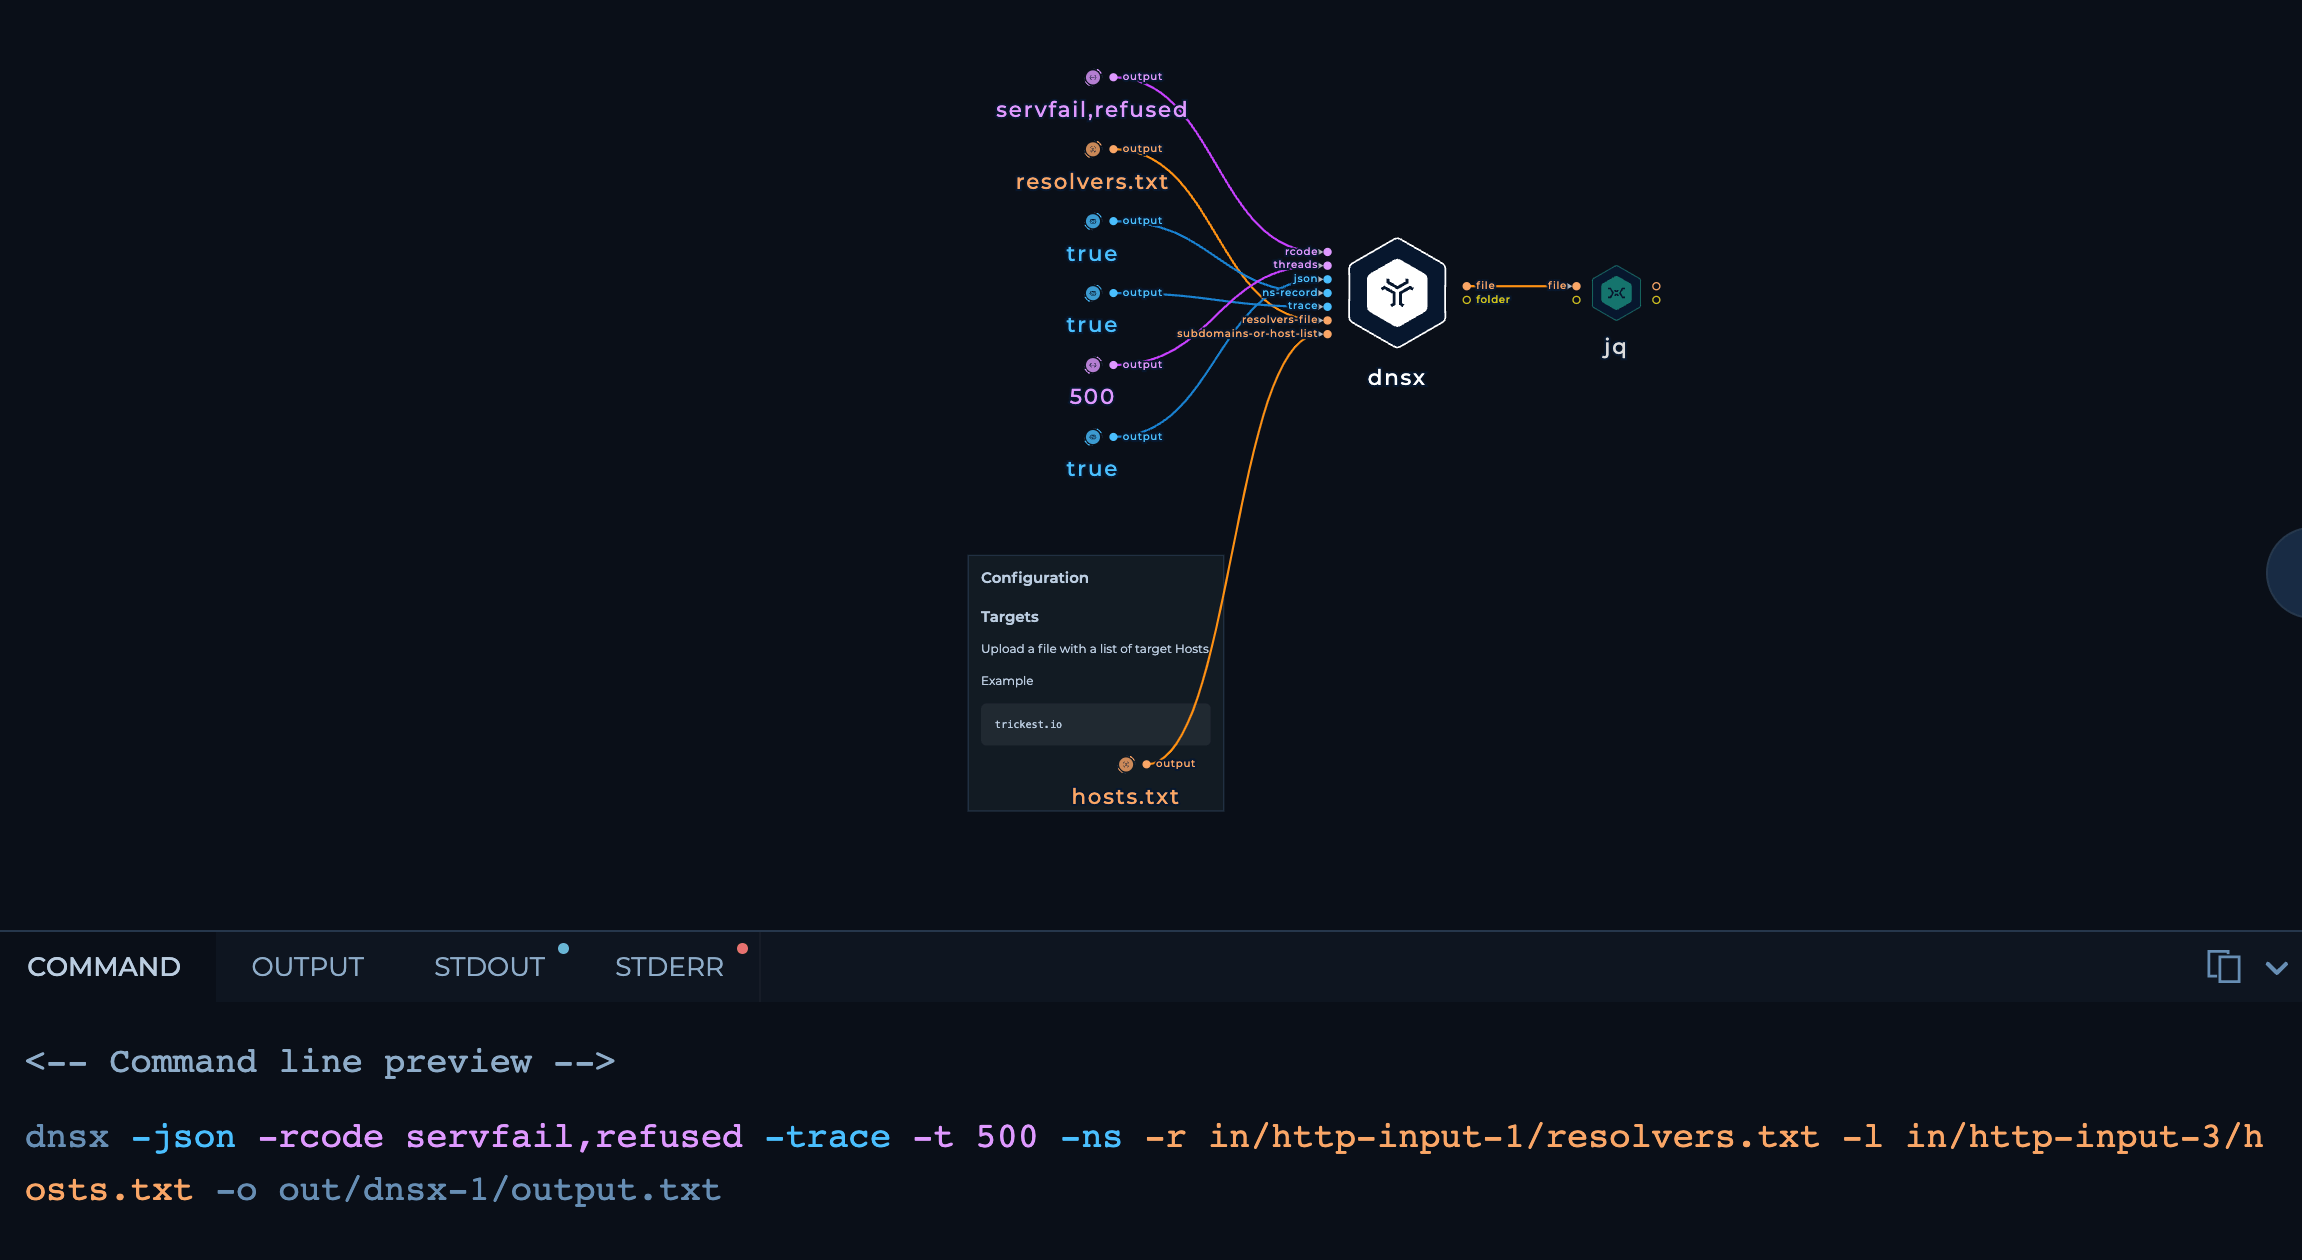Viewport: 2302px width, 1260px height.
Task: Click the jq file input port
Action: tap(1576, 286)
